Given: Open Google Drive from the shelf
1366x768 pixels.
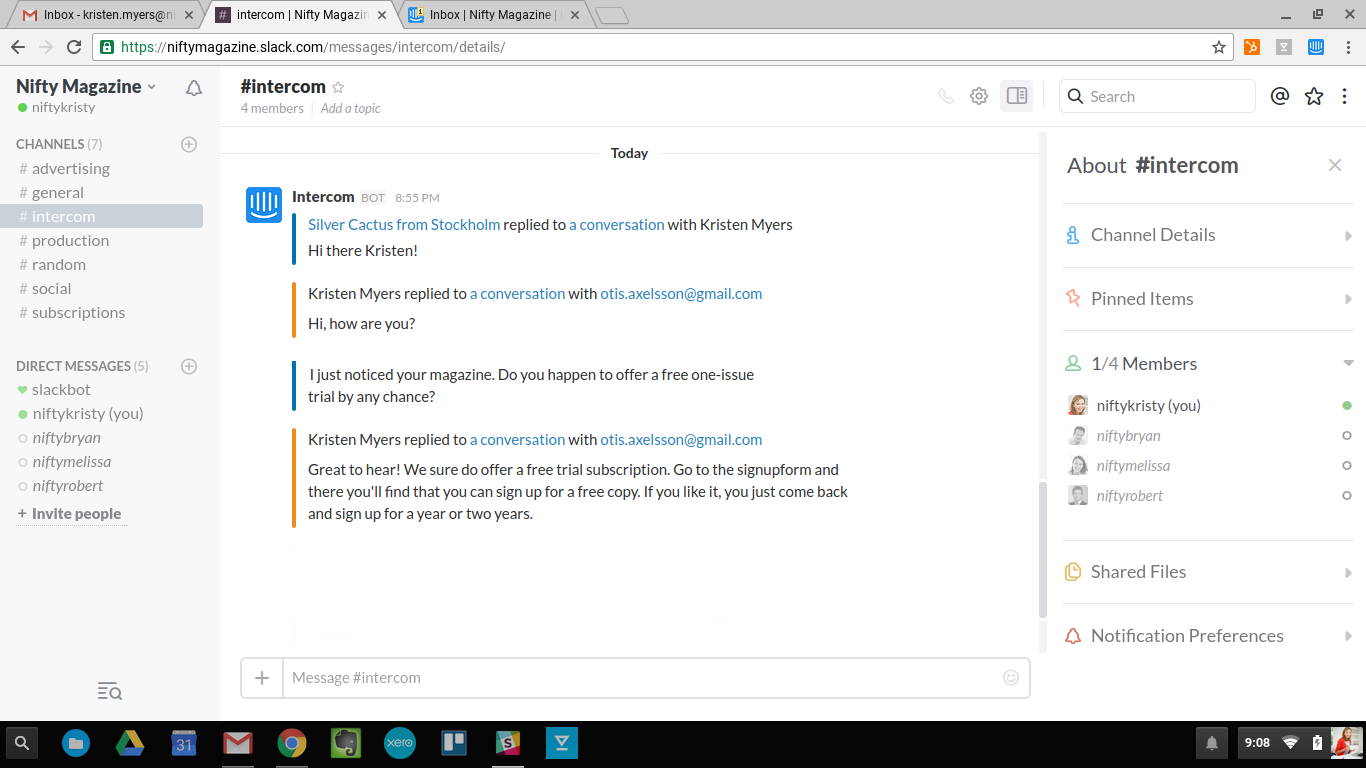Looking at the screenshot, I should pyautogui.click(x=129, y=743).
